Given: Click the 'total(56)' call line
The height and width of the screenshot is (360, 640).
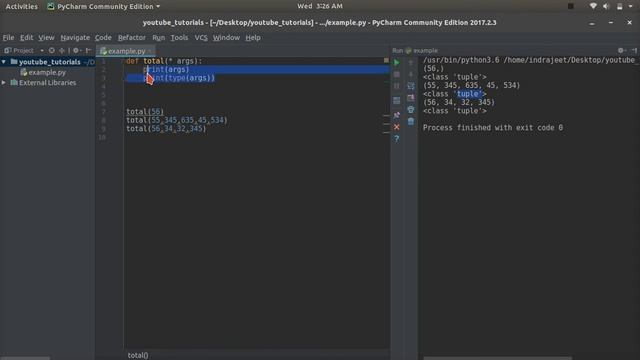Looking at the screenshot, I should pos(145,111).
